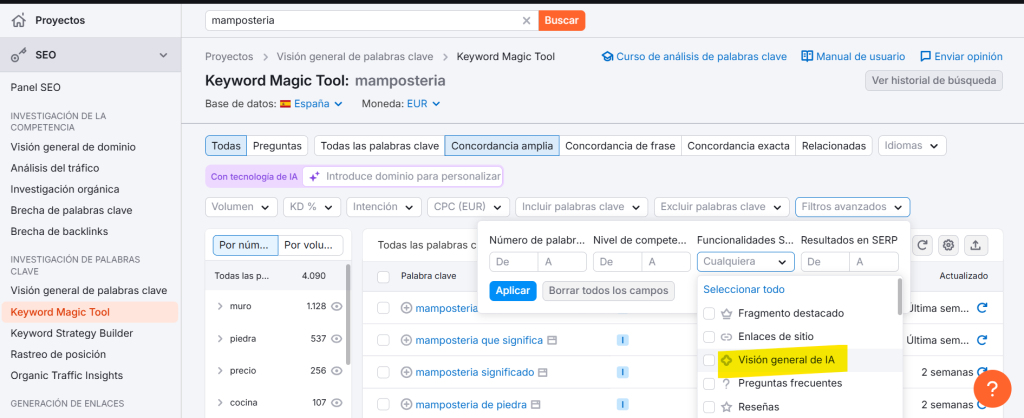
Task: Refresh the mamposteria que significa row
Action: click(982, 340)
